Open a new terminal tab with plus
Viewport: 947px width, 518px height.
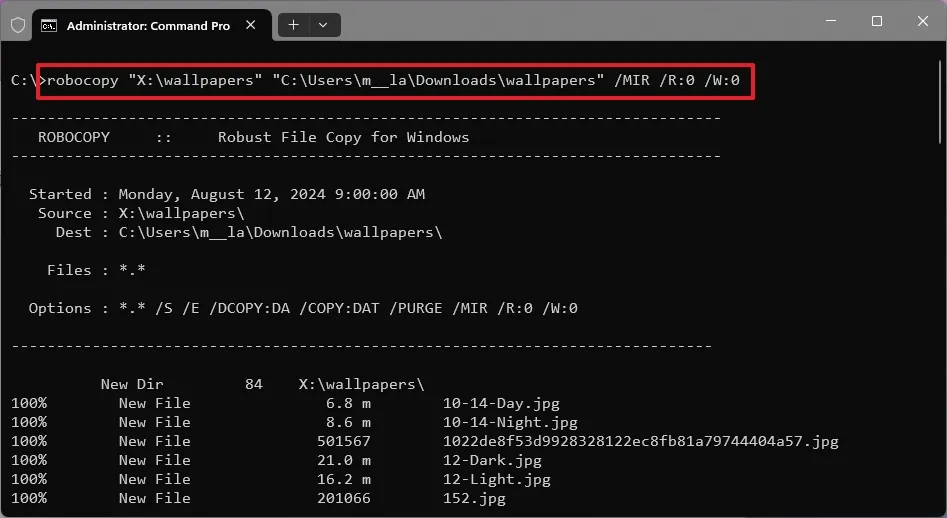point(294,25)
